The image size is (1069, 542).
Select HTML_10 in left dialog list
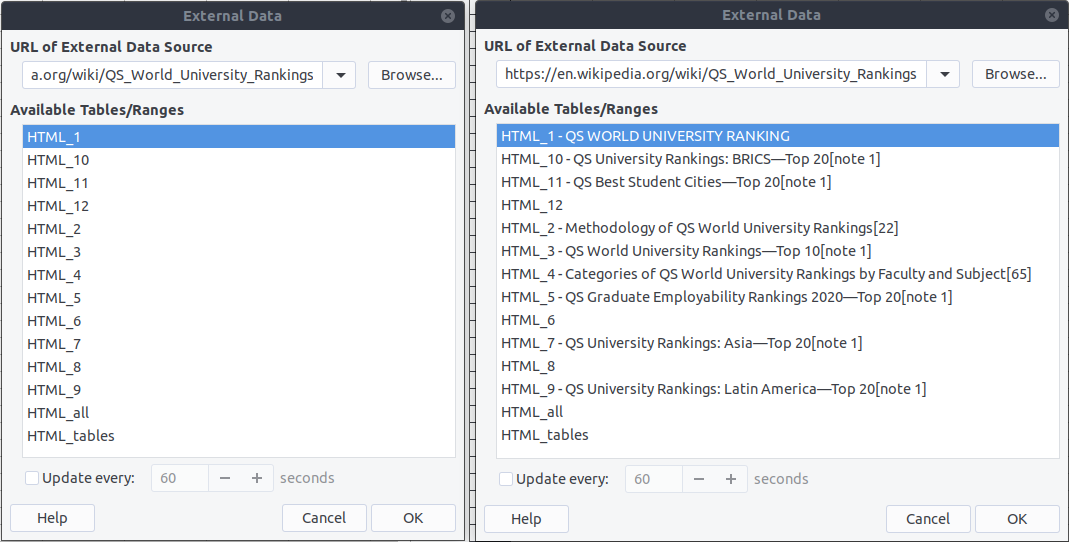239,160
